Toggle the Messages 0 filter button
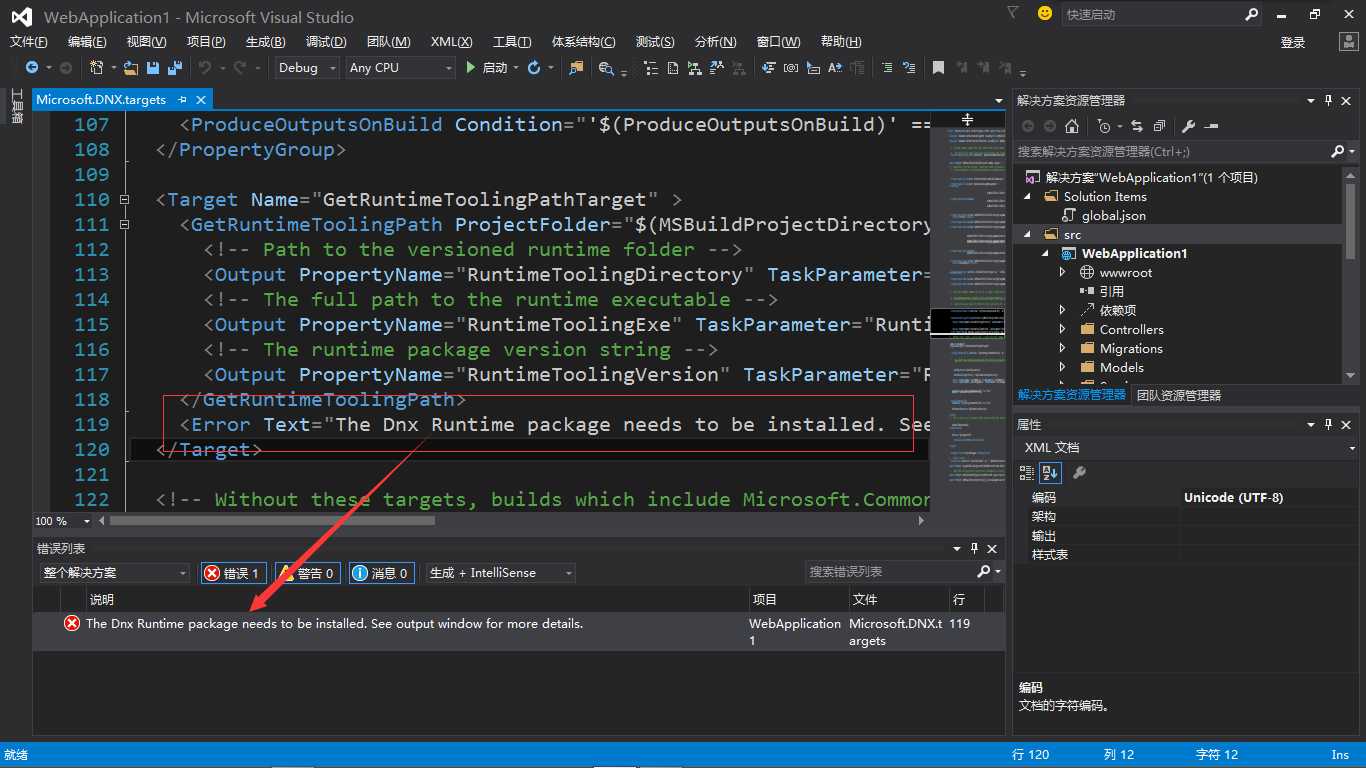This screenshot has width=1366, height=768. click(382, 573)
